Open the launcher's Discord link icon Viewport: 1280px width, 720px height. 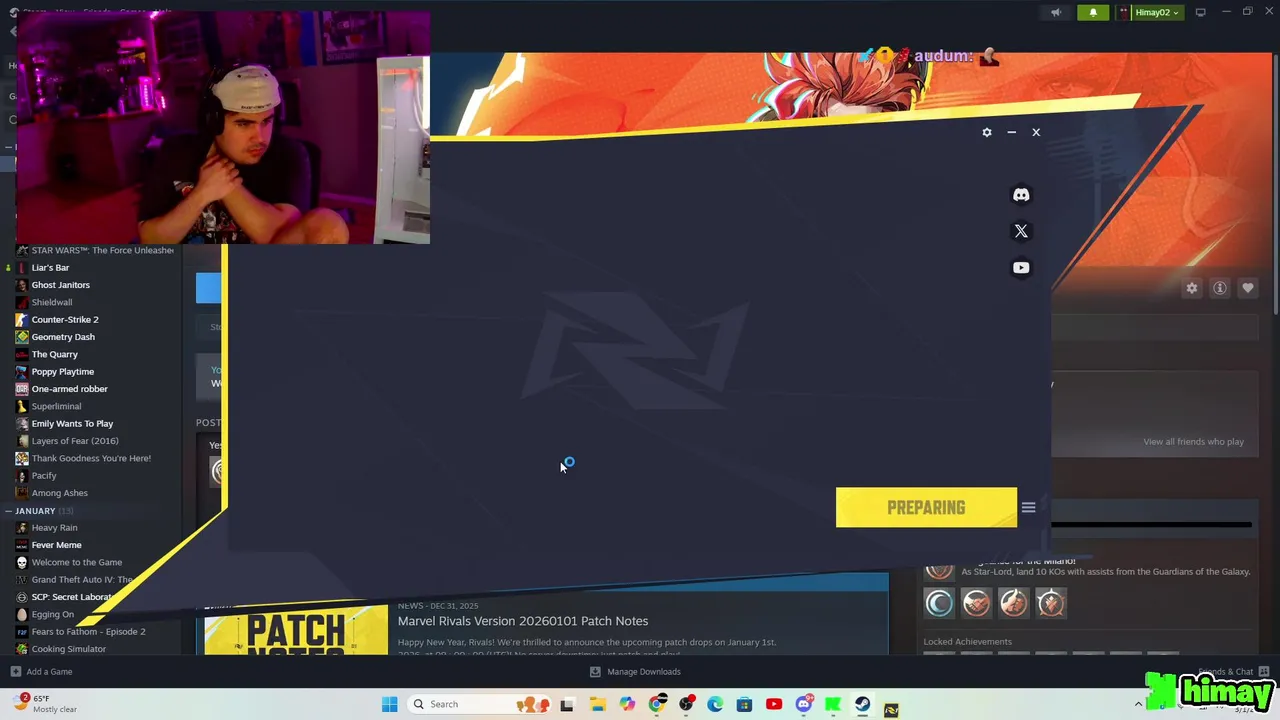click(1021, 195)
